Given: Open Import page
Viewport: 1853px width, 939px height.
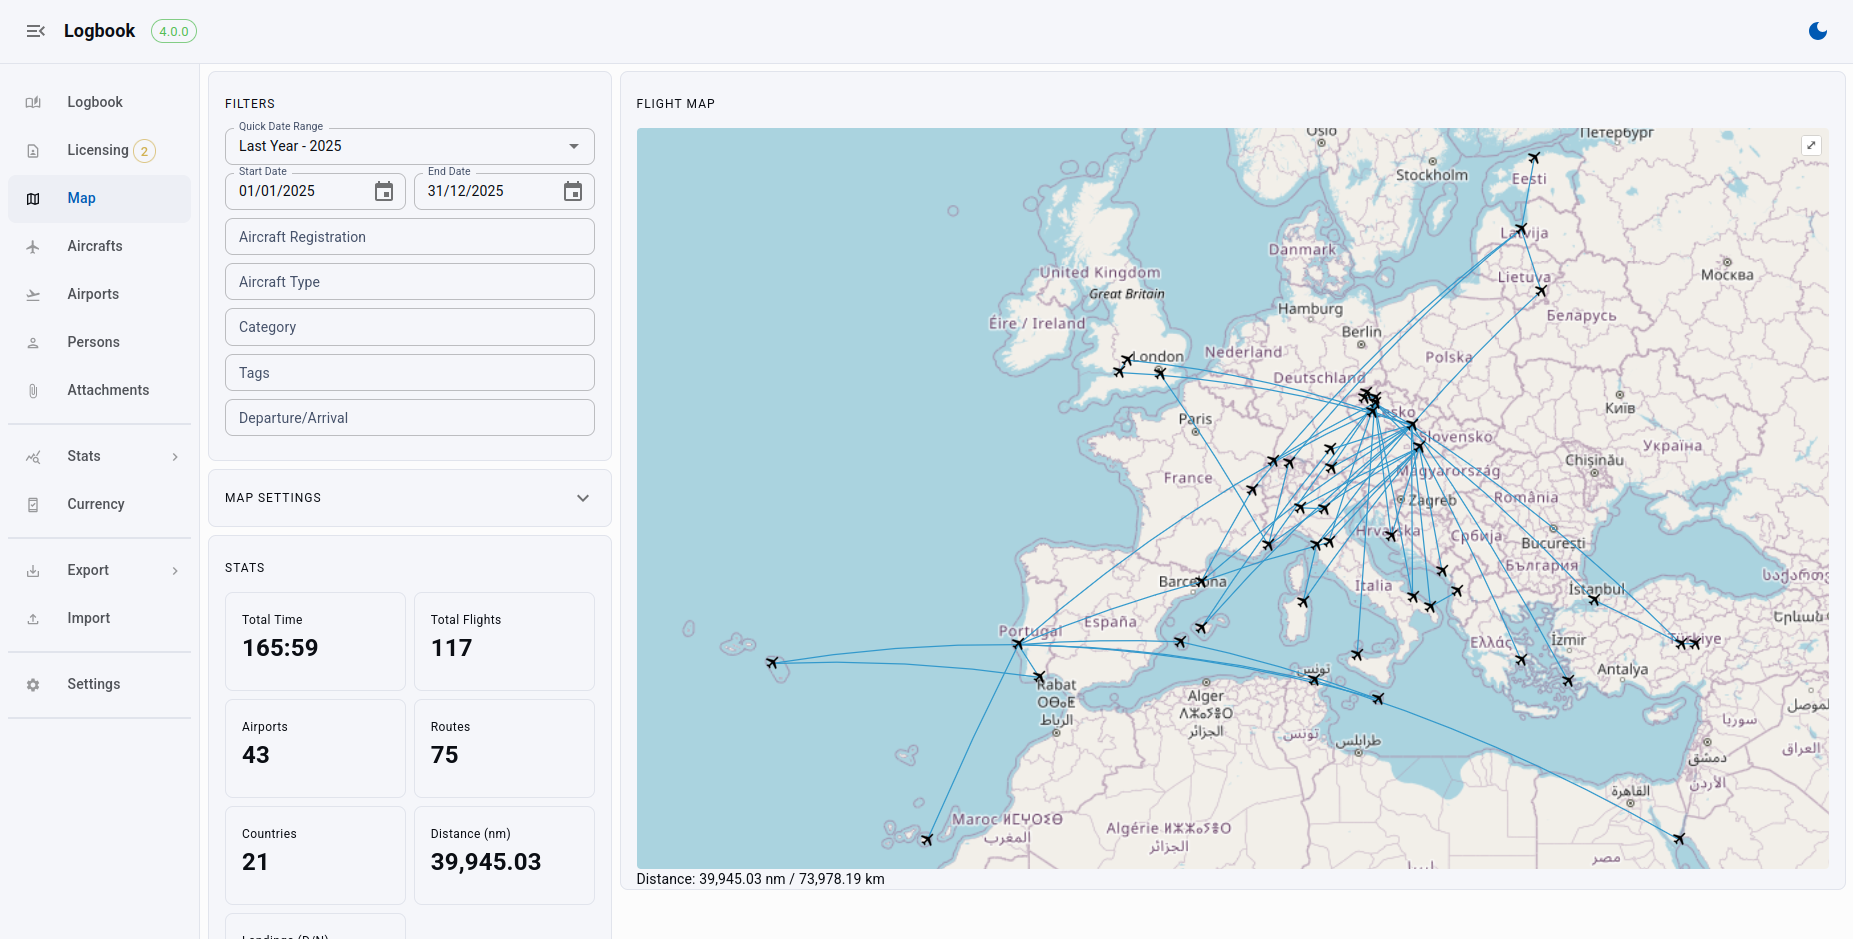Looking at the screenshot, I should click(99, 618).
